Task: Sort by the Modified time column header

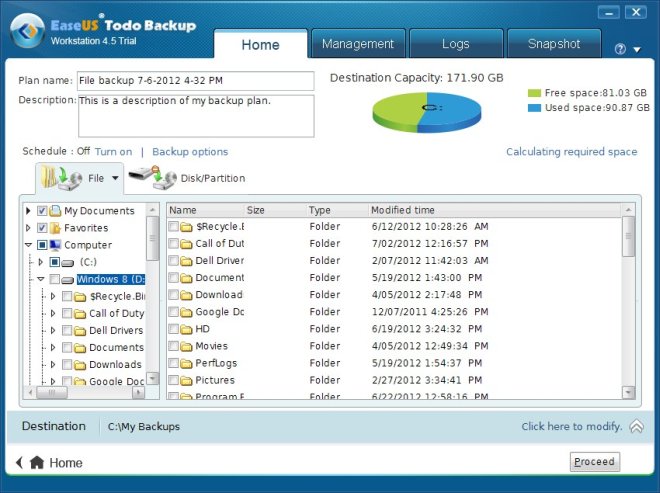Action: [495, 210]
